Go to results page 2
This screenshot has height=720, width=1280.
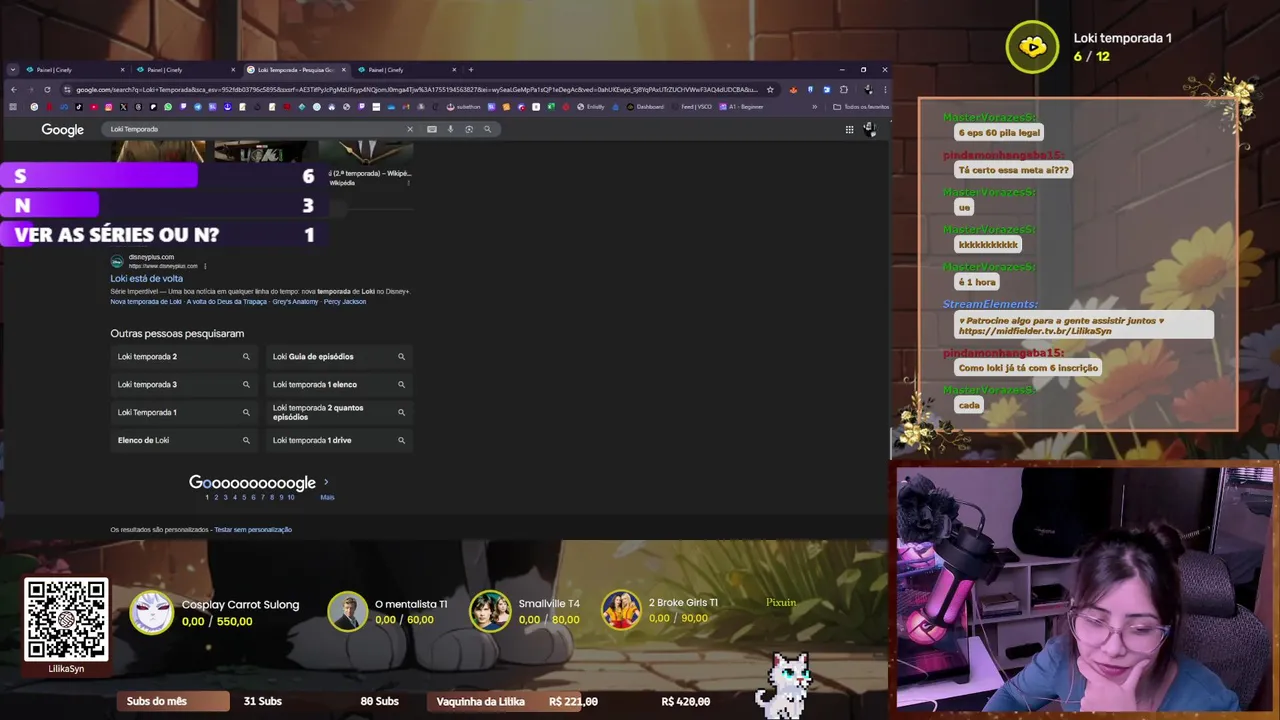[216, 497]
